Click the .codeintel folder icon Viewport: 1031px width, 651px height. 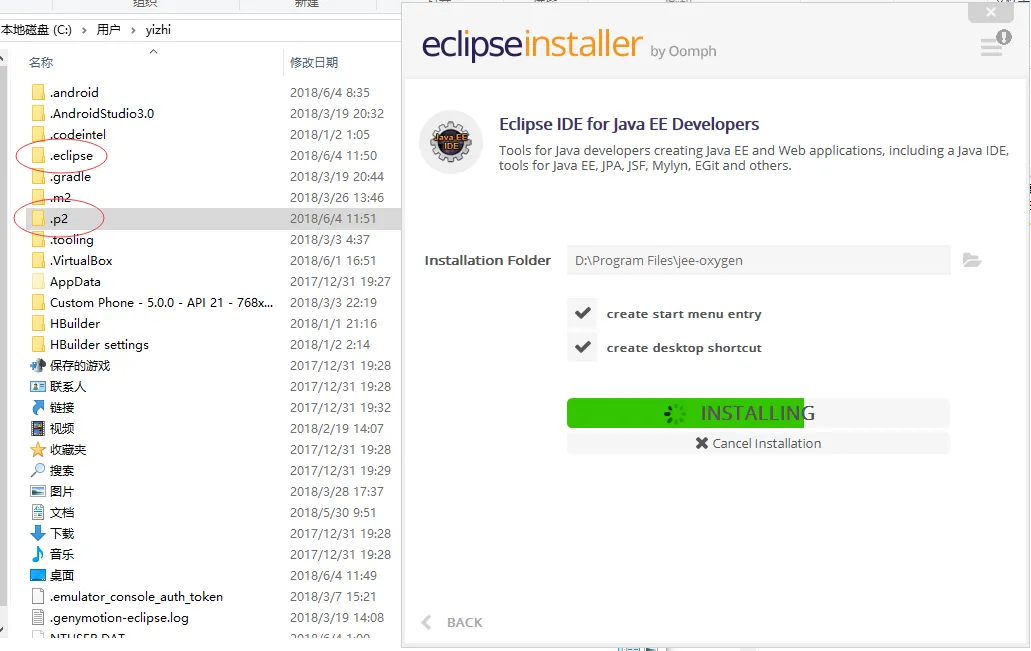click(38, 135)
